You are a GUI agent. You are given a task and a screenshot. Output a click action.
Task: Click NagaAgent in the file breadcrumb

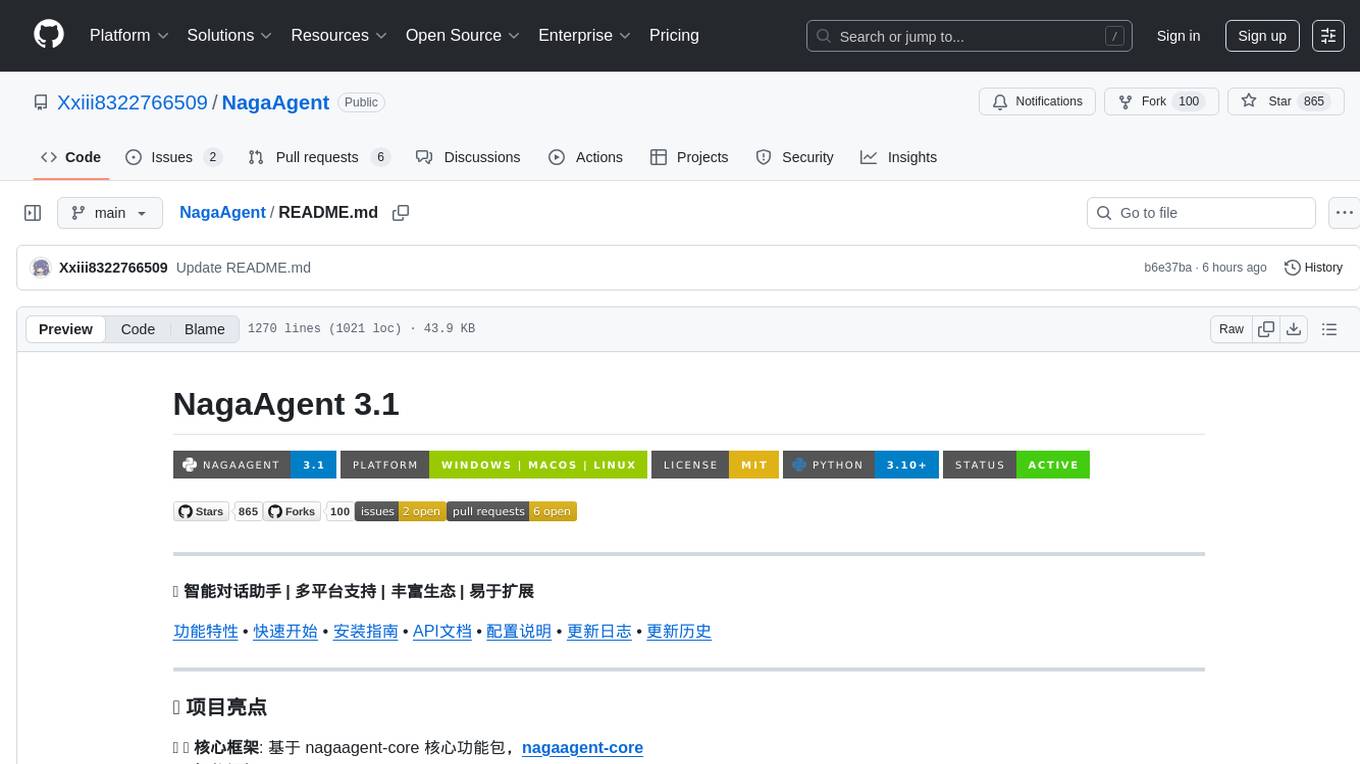222,212
